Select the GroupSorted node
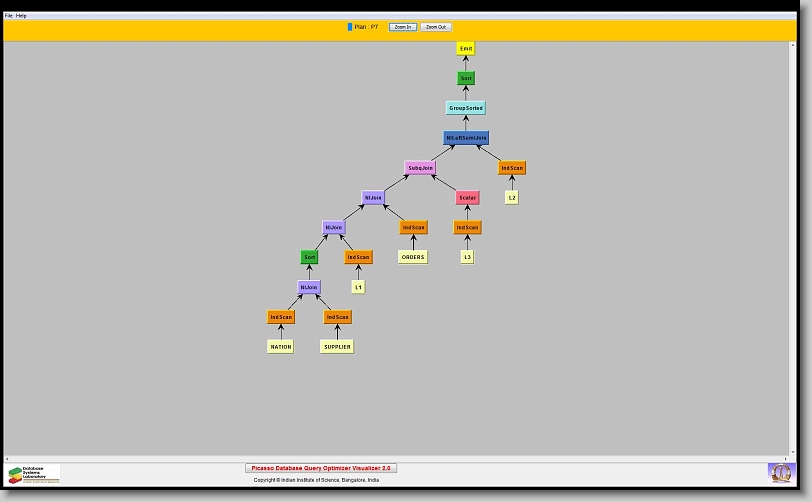Screen dimensions: 812x502 (x=466, y=108)
